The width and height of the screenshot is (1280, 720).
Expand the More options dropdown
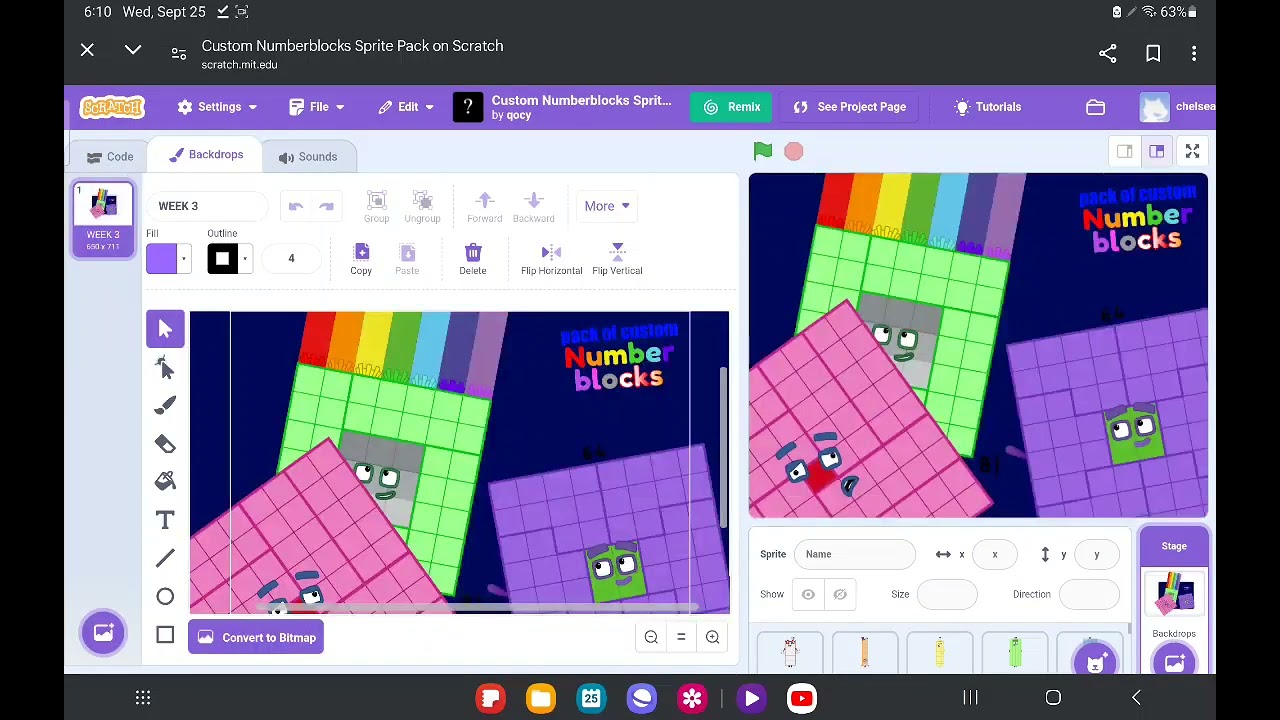point(607,206)
